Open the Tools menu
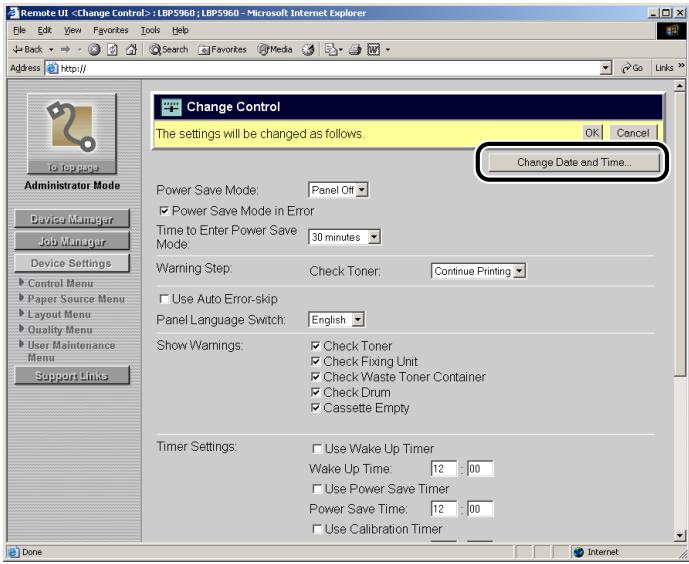Image resolution: width=689 pixels, height=564 pixels. tap(150, 30)
